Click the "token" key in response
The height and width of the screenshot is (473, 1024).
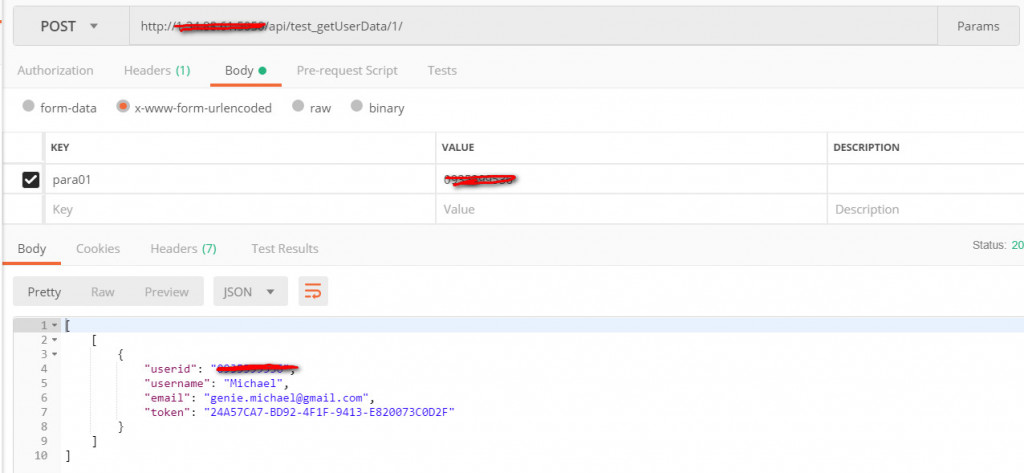coord(167,412)
